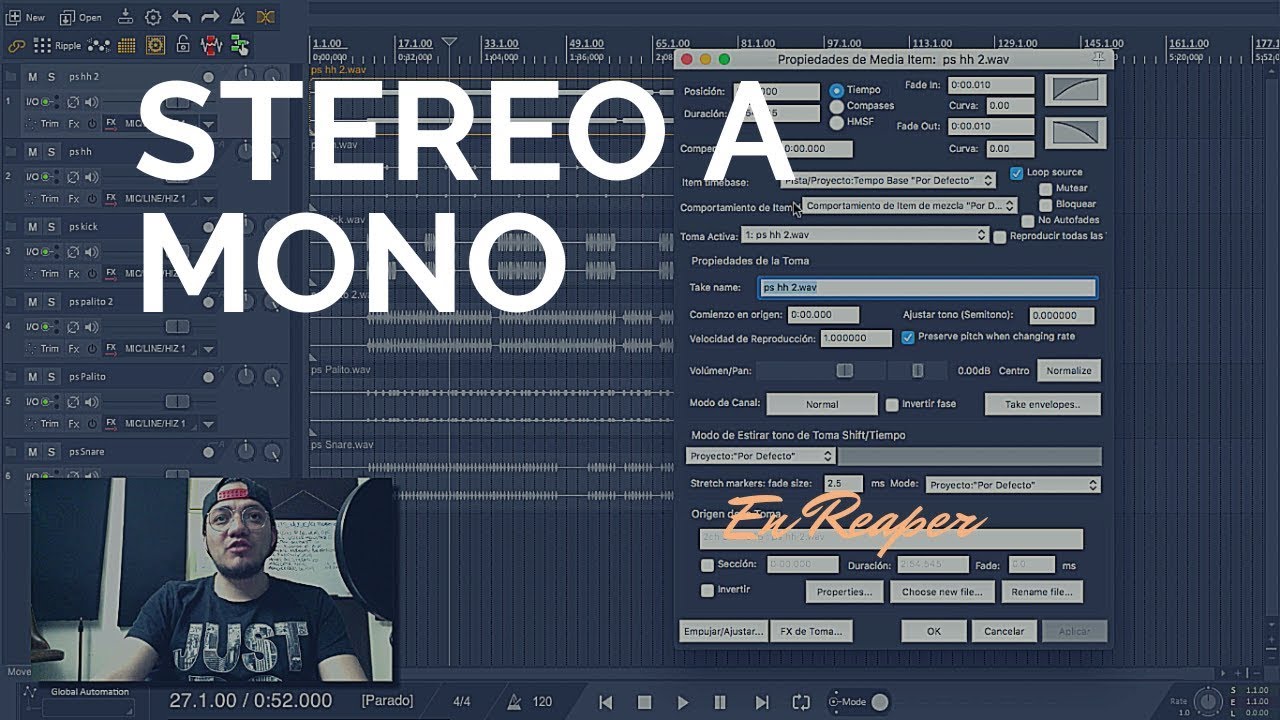Click OK in Media Item properties
The width and height of the screenshot is (1280, 720).
pyautogui.click(x=933, y=631)
